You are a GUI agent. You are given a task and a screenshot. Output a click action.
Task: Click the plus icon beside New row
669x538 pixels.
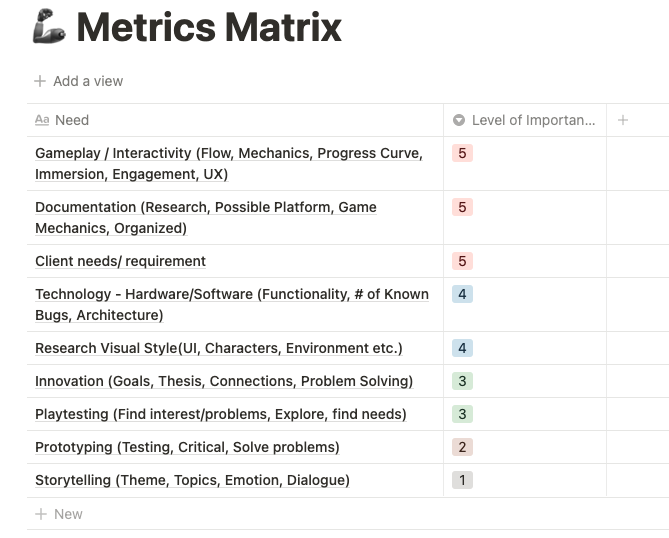point(41,514)
